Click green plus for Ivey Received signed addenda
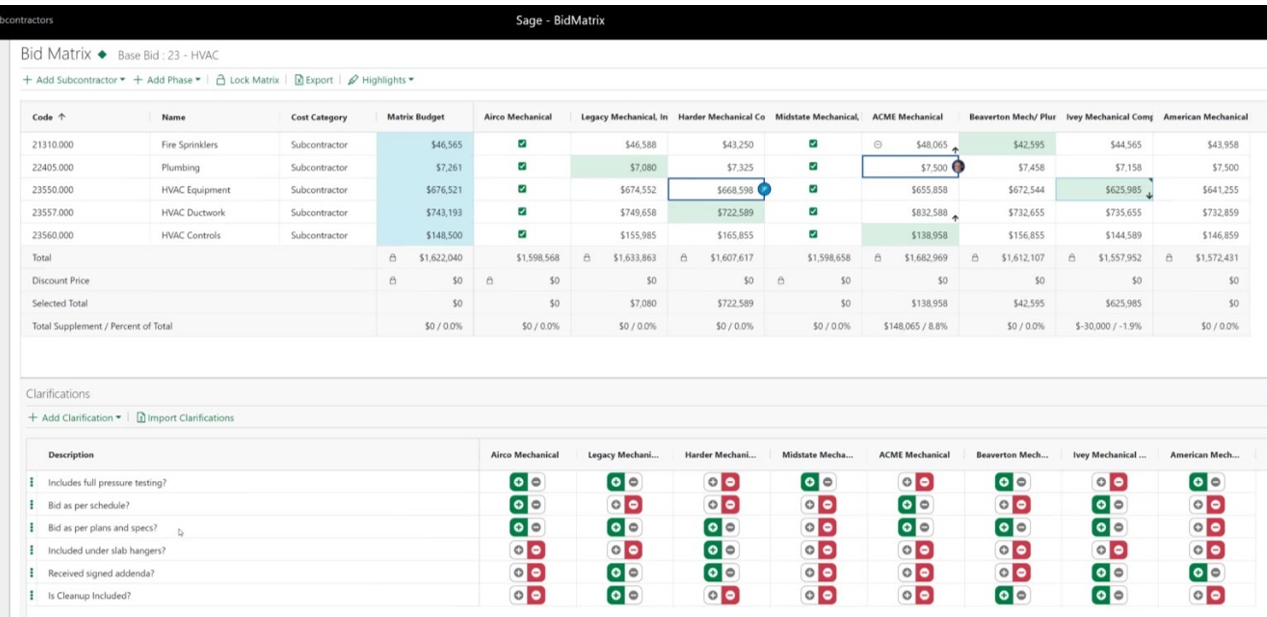1267x617 pixels. pyautogui.click(x=1100, y=573)
